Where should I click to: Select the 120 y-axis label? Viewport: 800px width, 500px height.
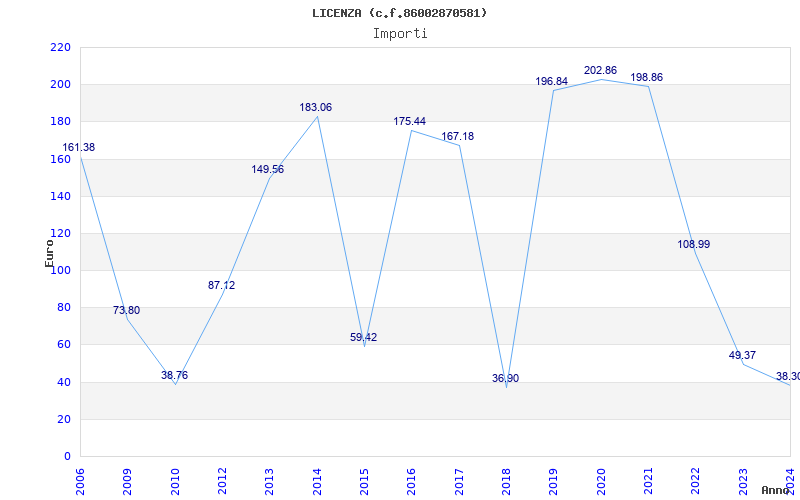tap(60, 234)
